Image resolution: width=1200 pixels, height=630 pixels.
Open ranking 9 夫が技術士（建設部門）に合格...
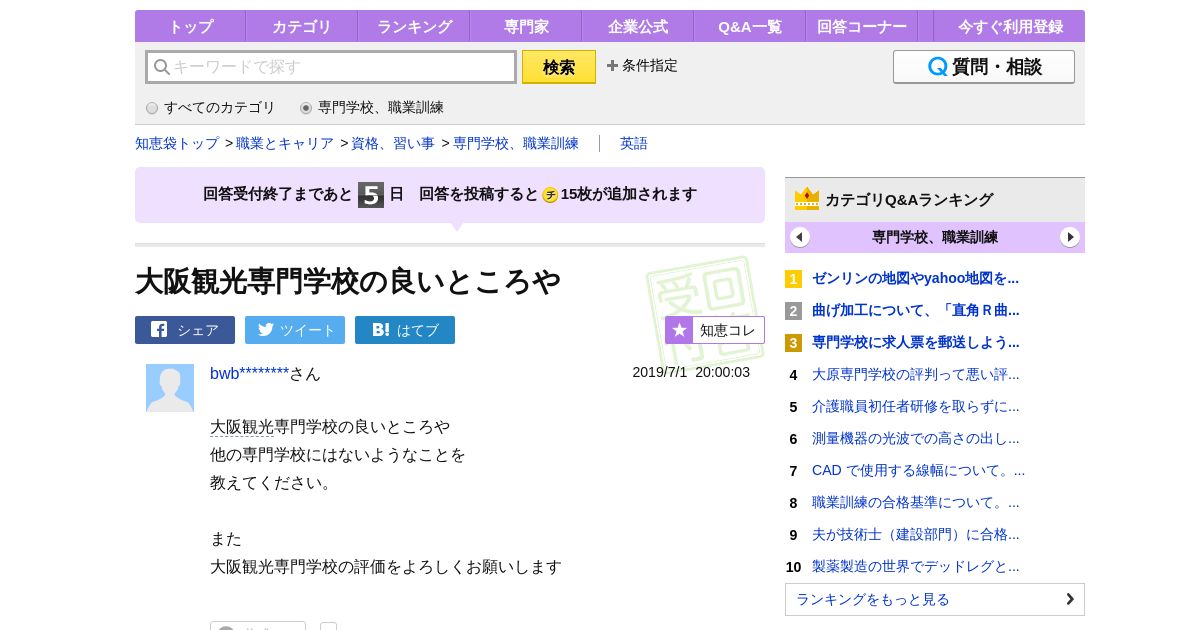[x=915, y=534]
